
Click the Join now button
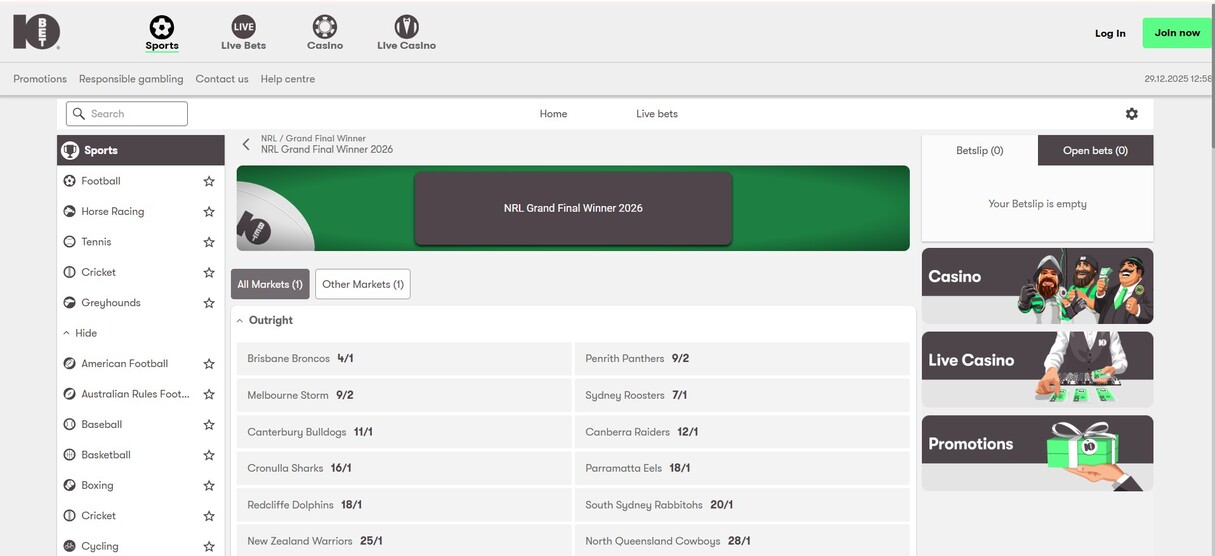click(1177, 33)
